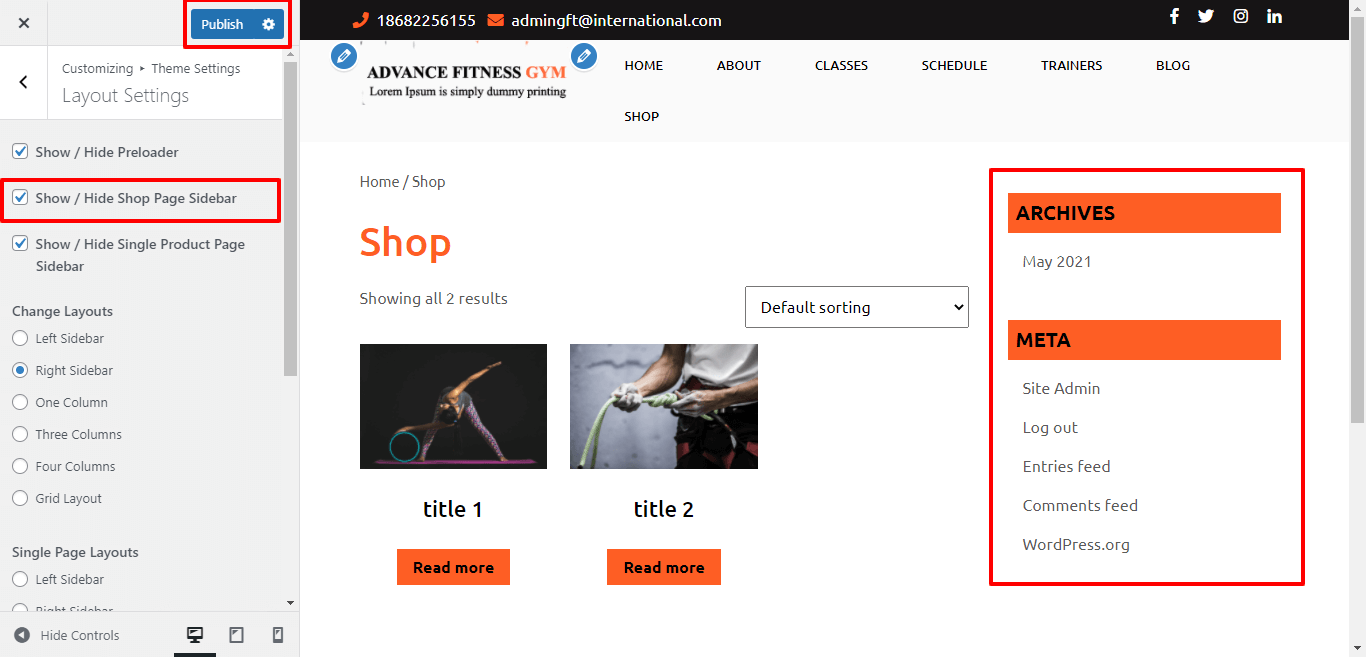Click the pencil edit icon left of logo
This screenshot has width=1366, height=657.
pos(344,56)
